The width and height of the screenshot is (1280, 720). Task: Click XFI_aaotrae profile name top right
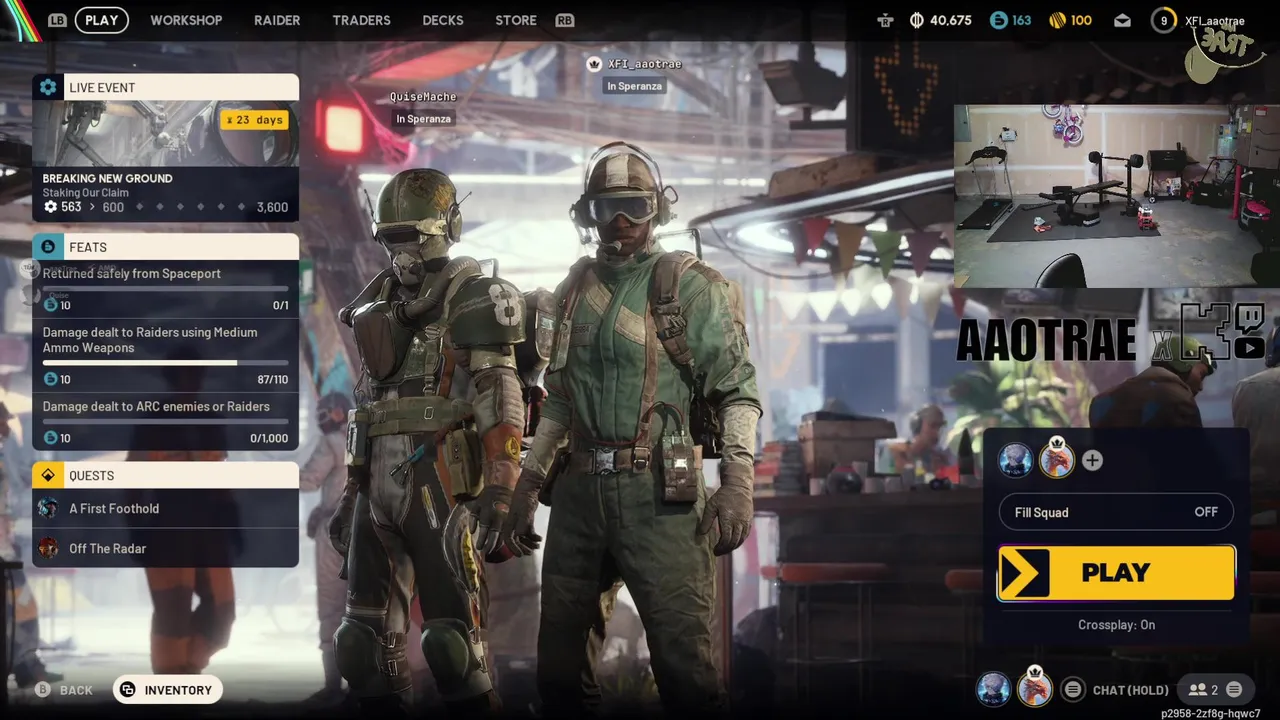click(x=1214, y=21)
